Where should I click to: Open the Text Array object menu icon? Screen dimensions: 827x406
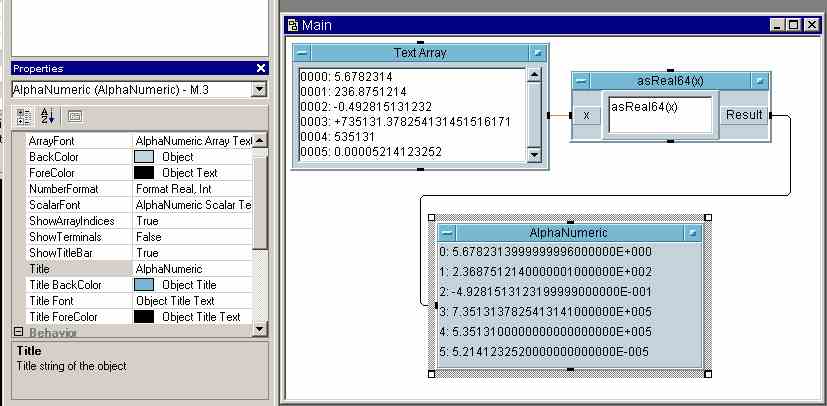(303, 53)
